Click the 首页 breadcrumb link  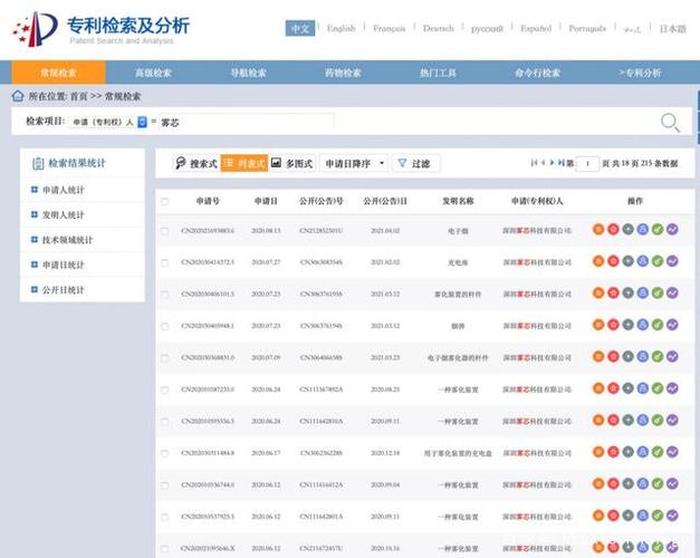point(79,96)
